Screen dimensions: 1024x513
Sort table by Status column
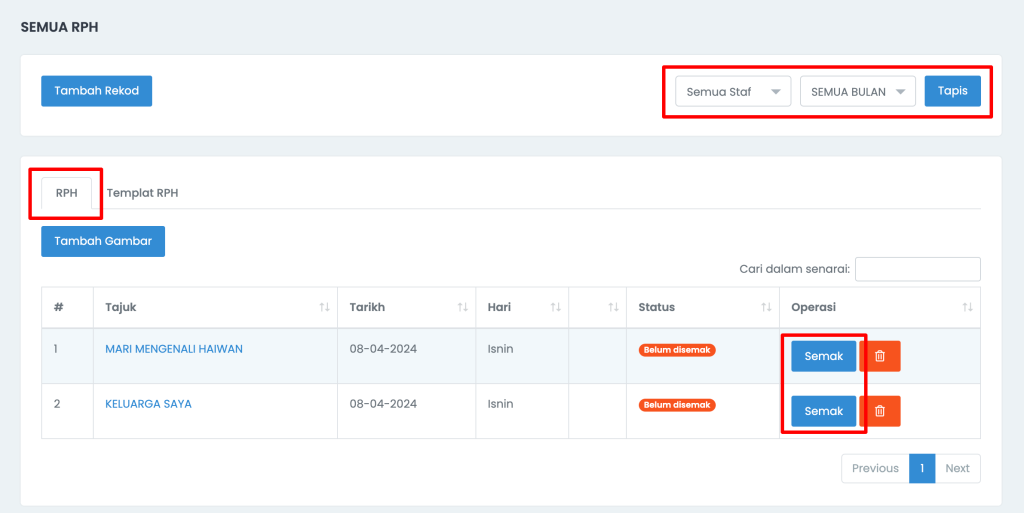pos(766,307)
